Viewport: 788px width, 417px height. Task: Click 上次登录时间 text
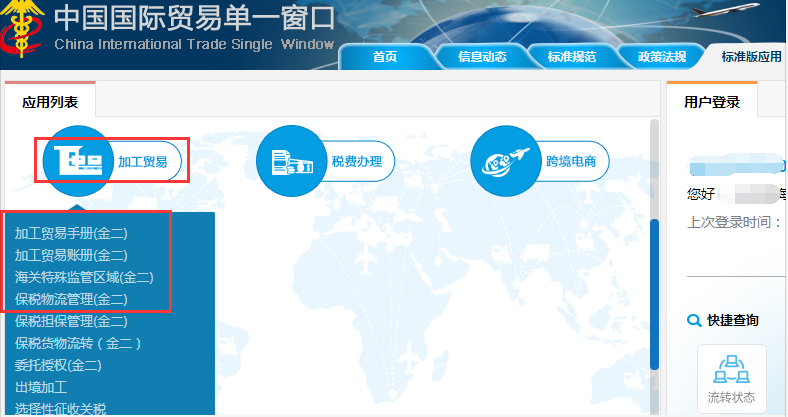[x=734, y=222]
